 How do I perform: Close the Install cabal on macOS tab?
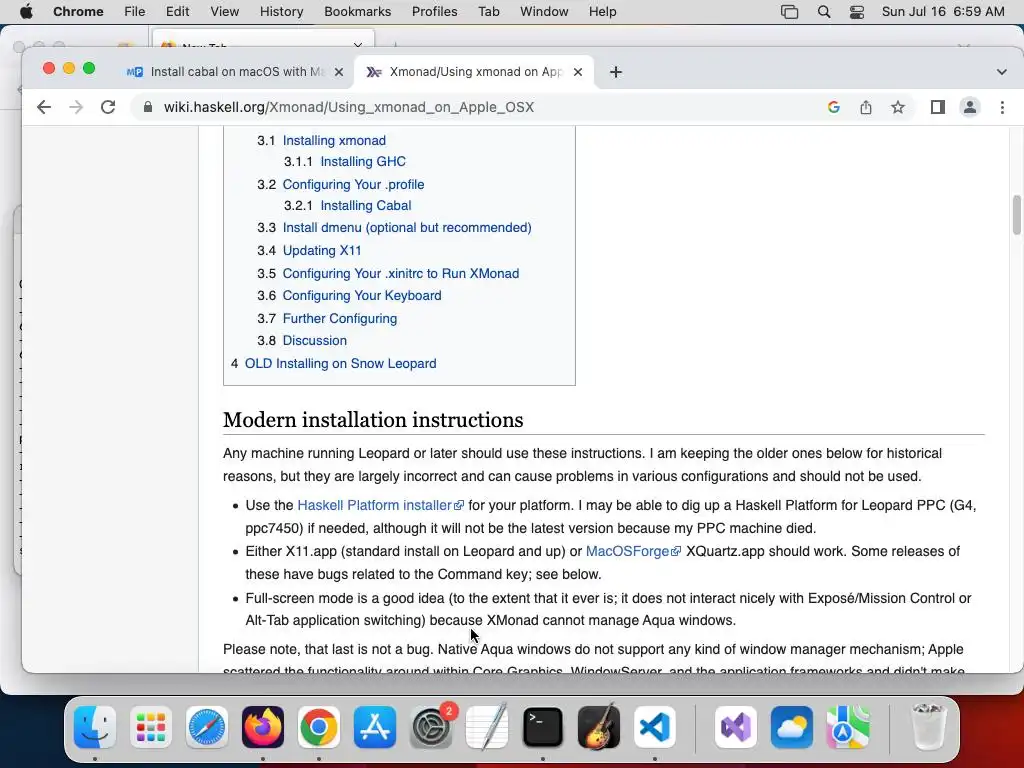[339, 72]
